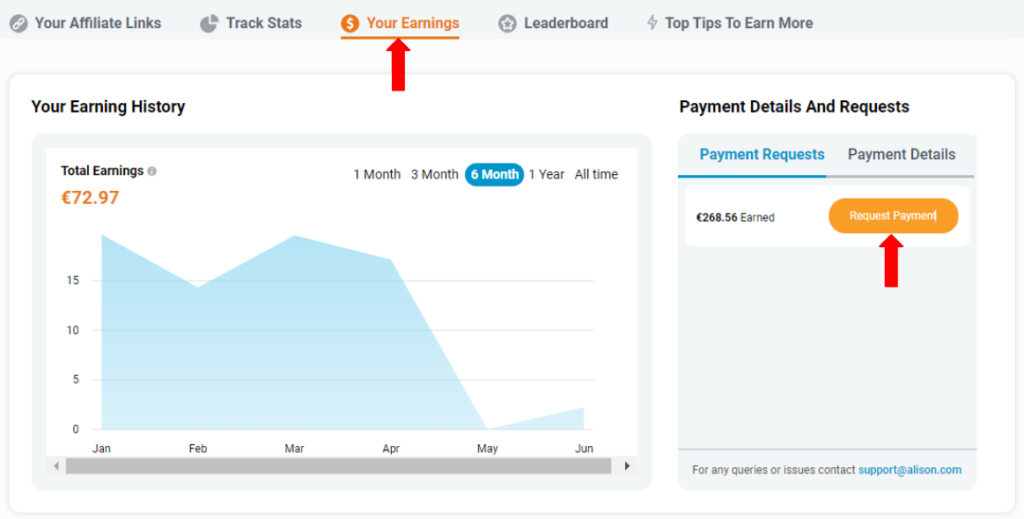Select the 6 Month time range

coord(494,175)
